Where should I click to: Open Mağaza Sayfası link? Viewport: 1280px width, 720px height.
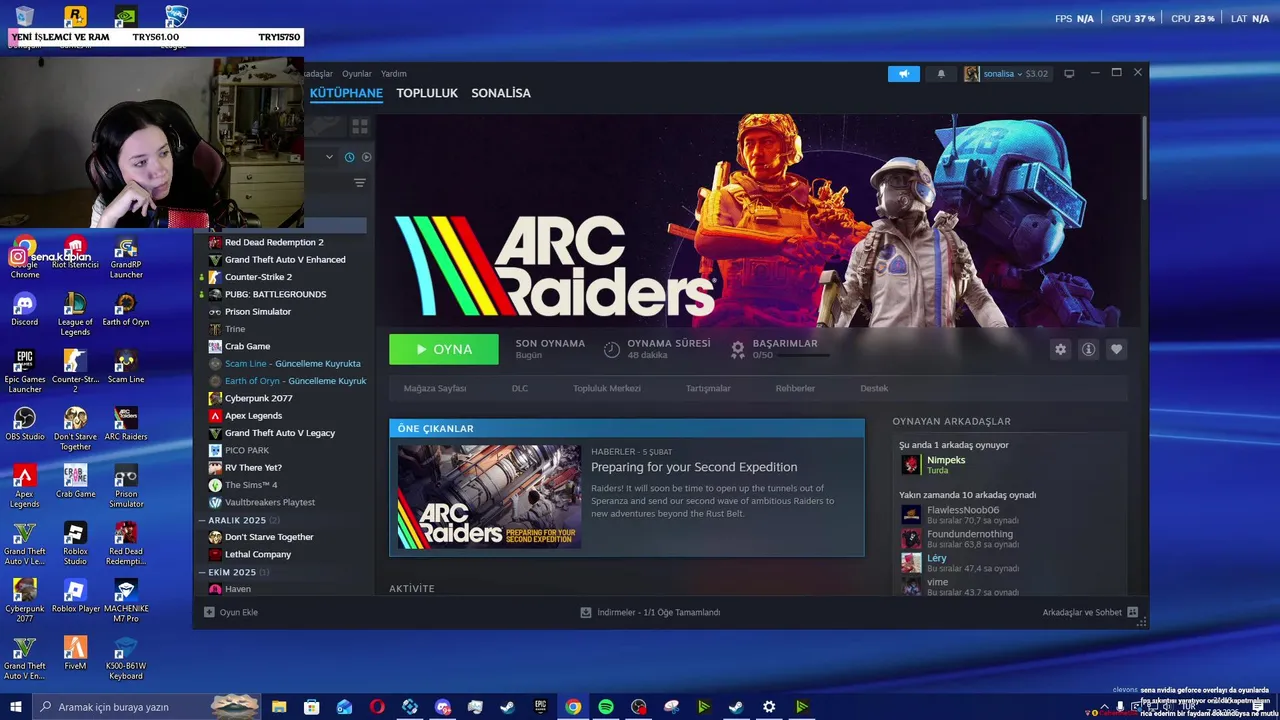435,388
